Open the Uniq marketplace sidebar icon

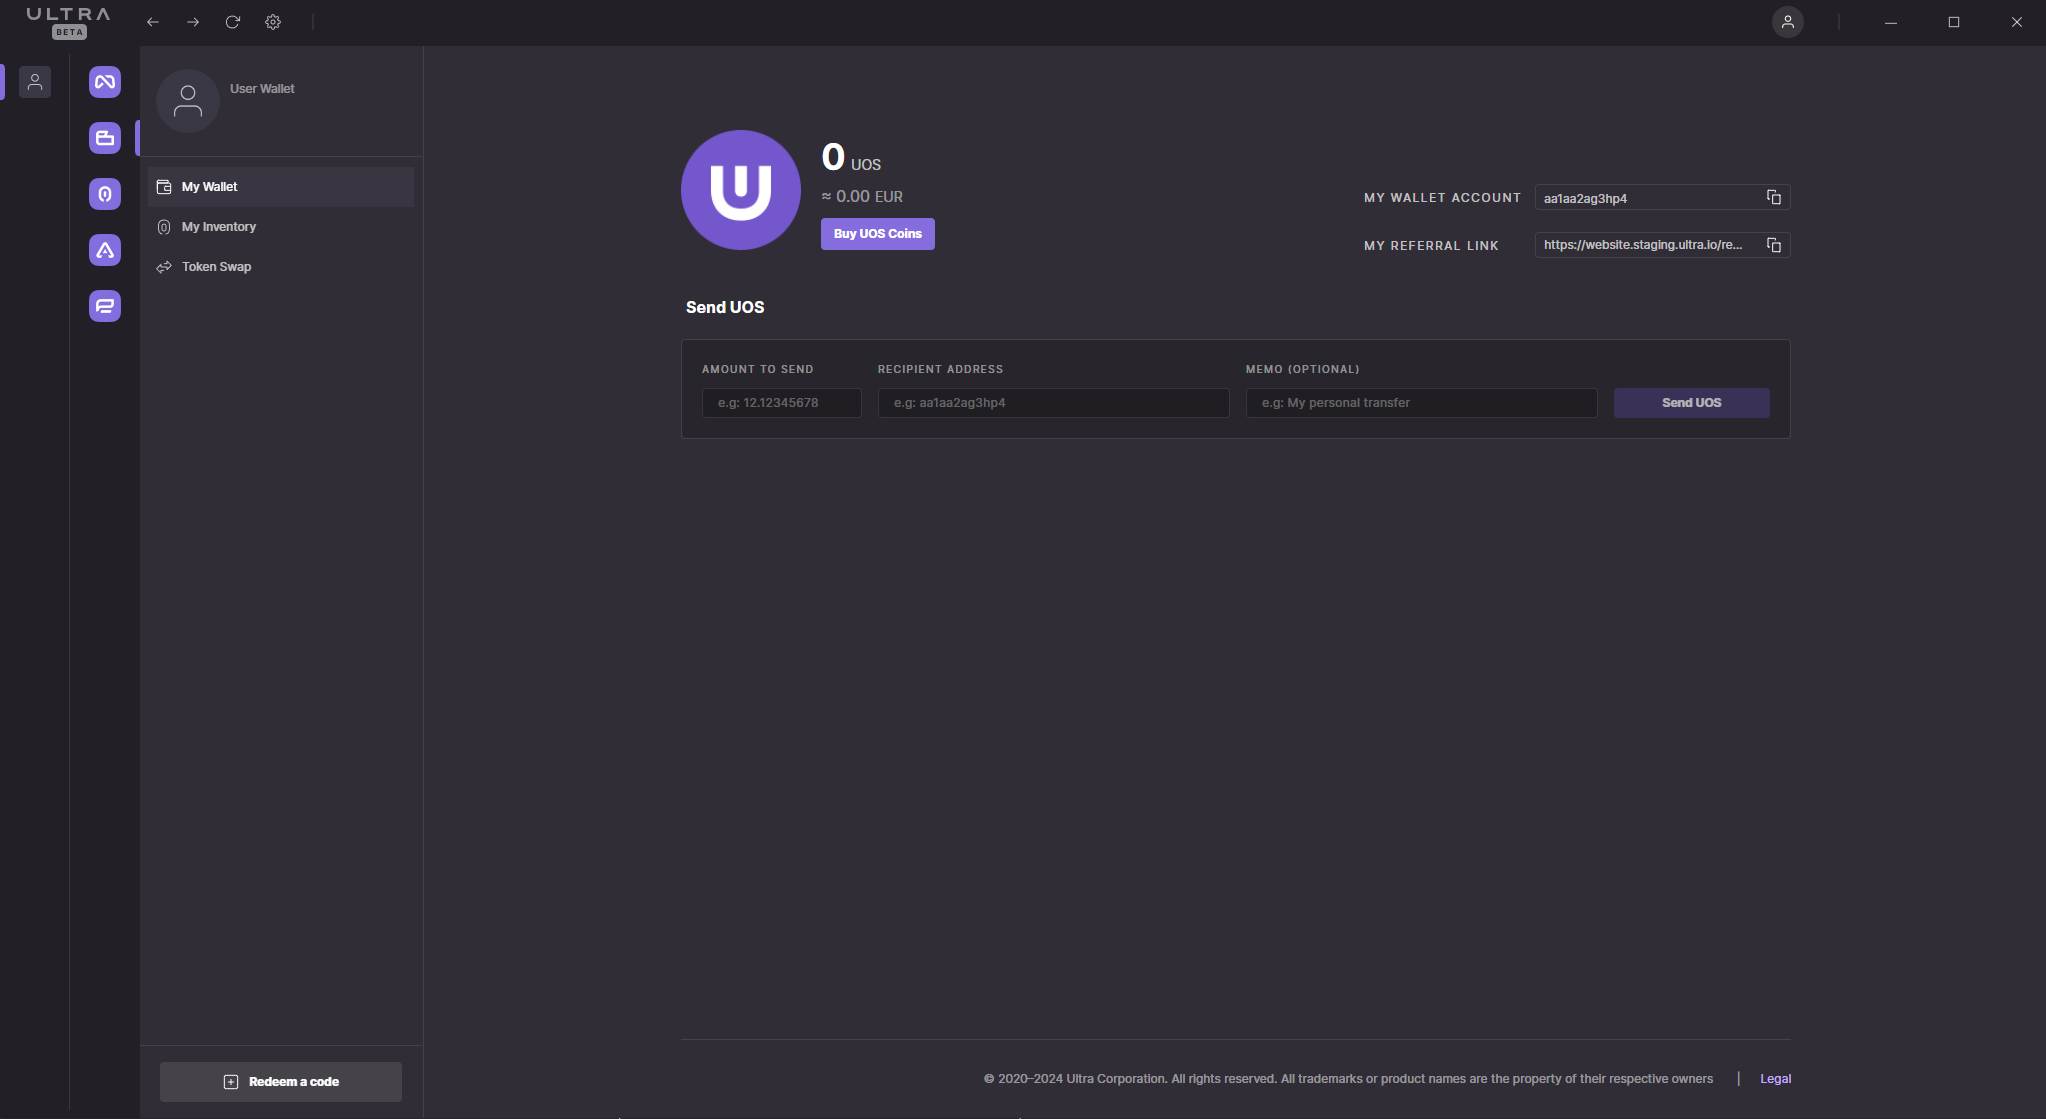click(x=105, y=194)
